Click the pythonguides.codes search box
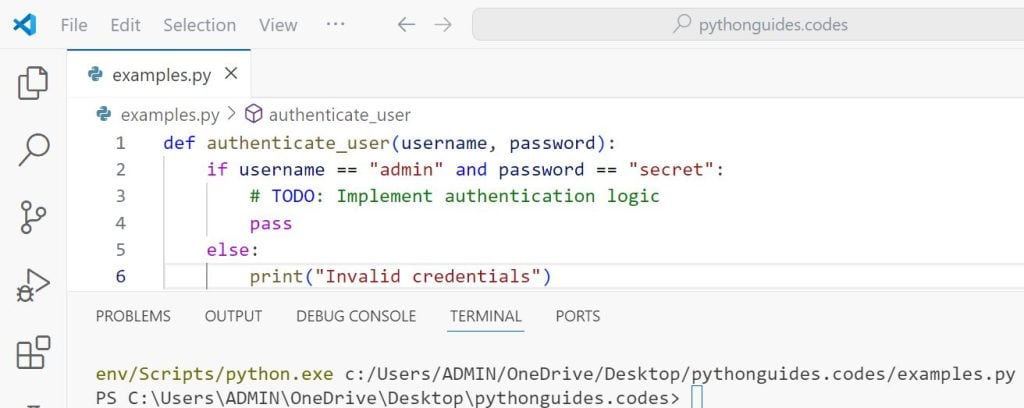1024x408 pixels. coord(747,24)
